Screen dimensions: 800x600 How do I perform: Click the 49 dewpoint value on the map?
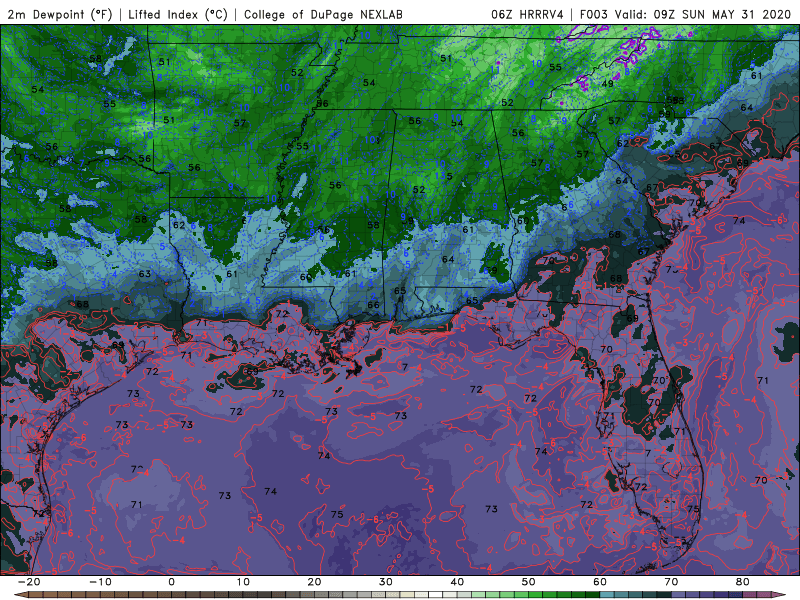607,84
